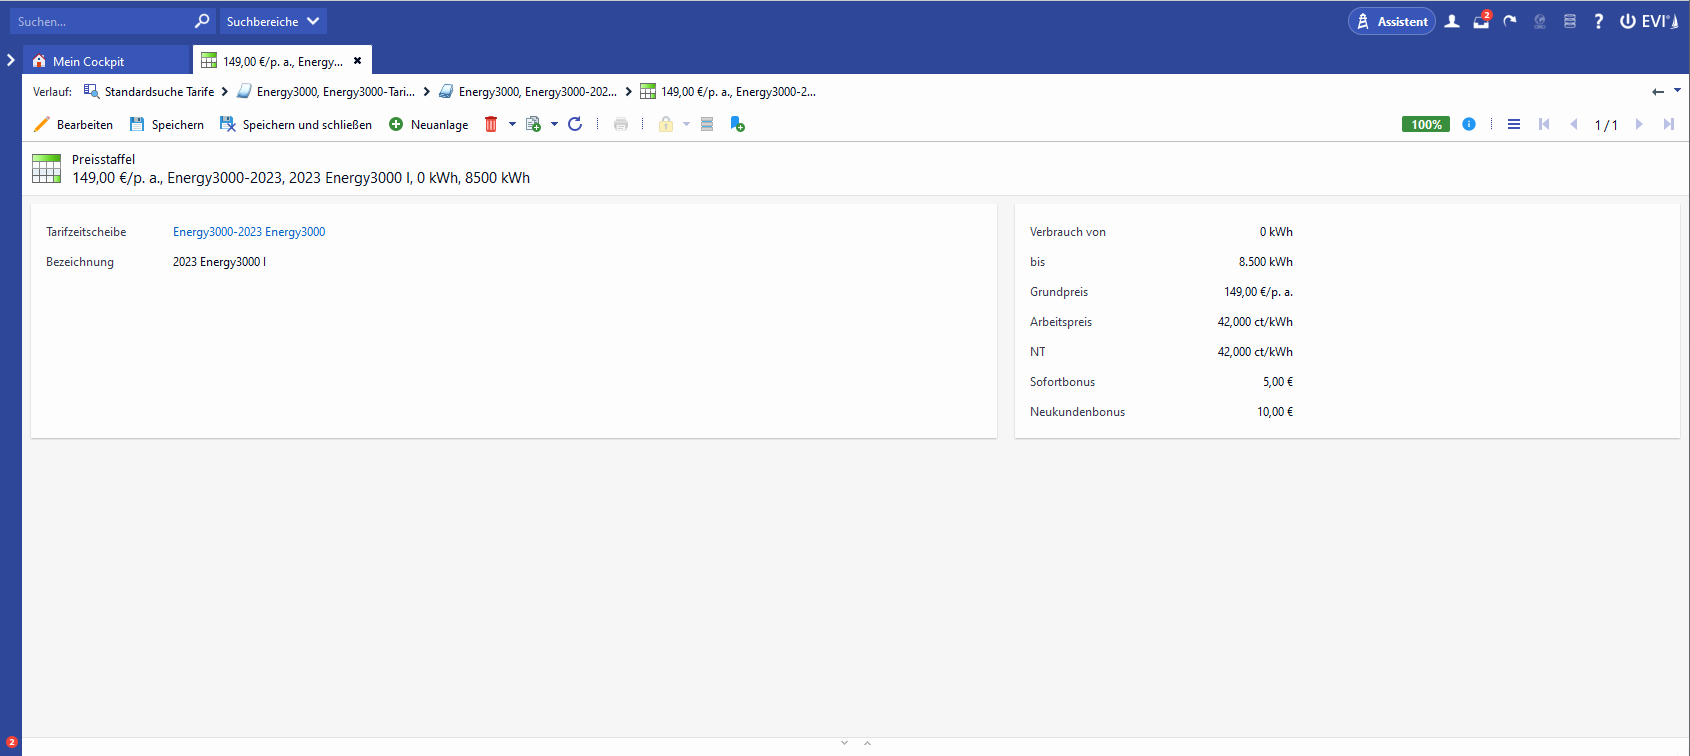This screenshot has width=1690, height=756.
Task: Click the green 100% indicator
Action: (1426, 124)
